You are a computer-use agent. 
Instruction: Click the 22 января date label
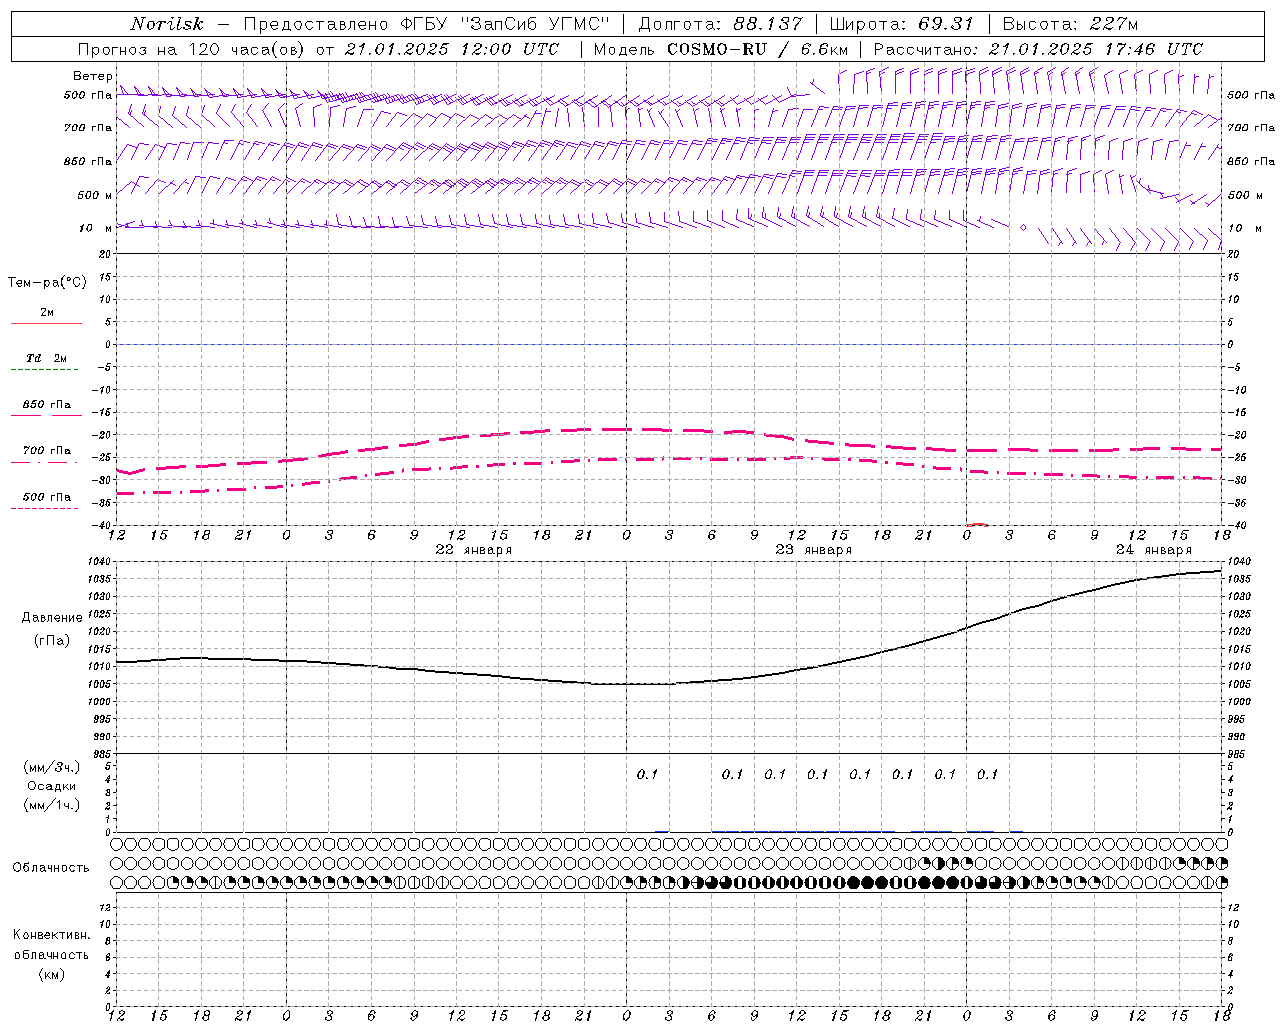click(x=474, y=550)
